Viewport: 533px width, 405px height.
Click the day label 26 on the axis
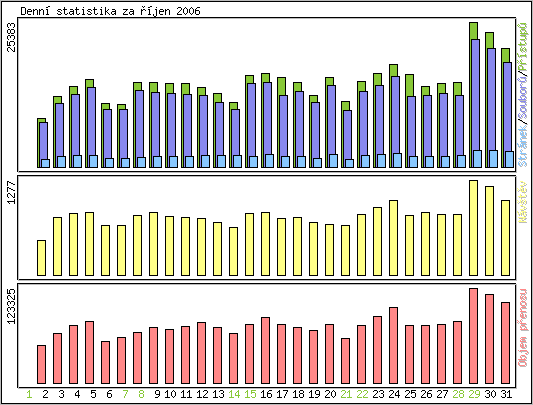point(426,394)
